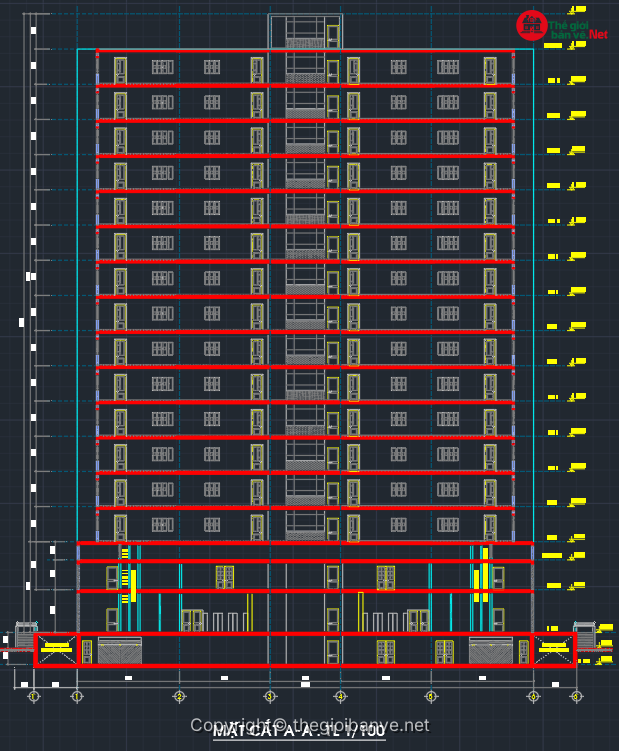The height and width of the screenshot is (751, 619).
Task: Select the MẶT CẮT A-A drawing title
Action: coord(299,732)
